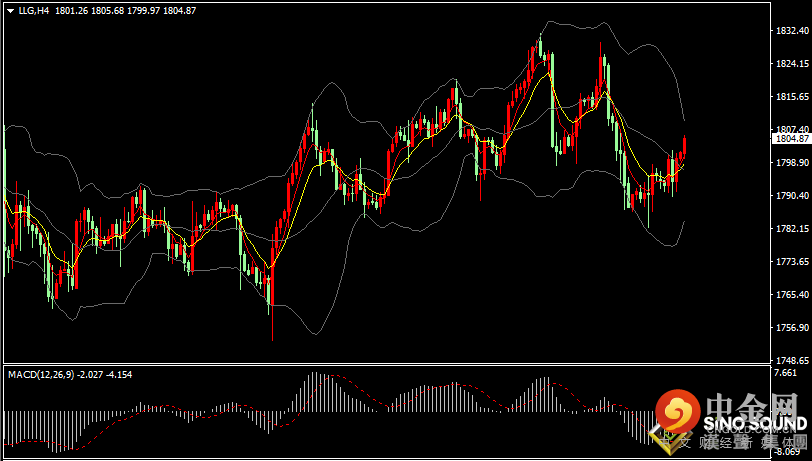
Task: Select the OHLC values 1801.26 1805.68 1799.97 1804.87
Action: (125, 10)
